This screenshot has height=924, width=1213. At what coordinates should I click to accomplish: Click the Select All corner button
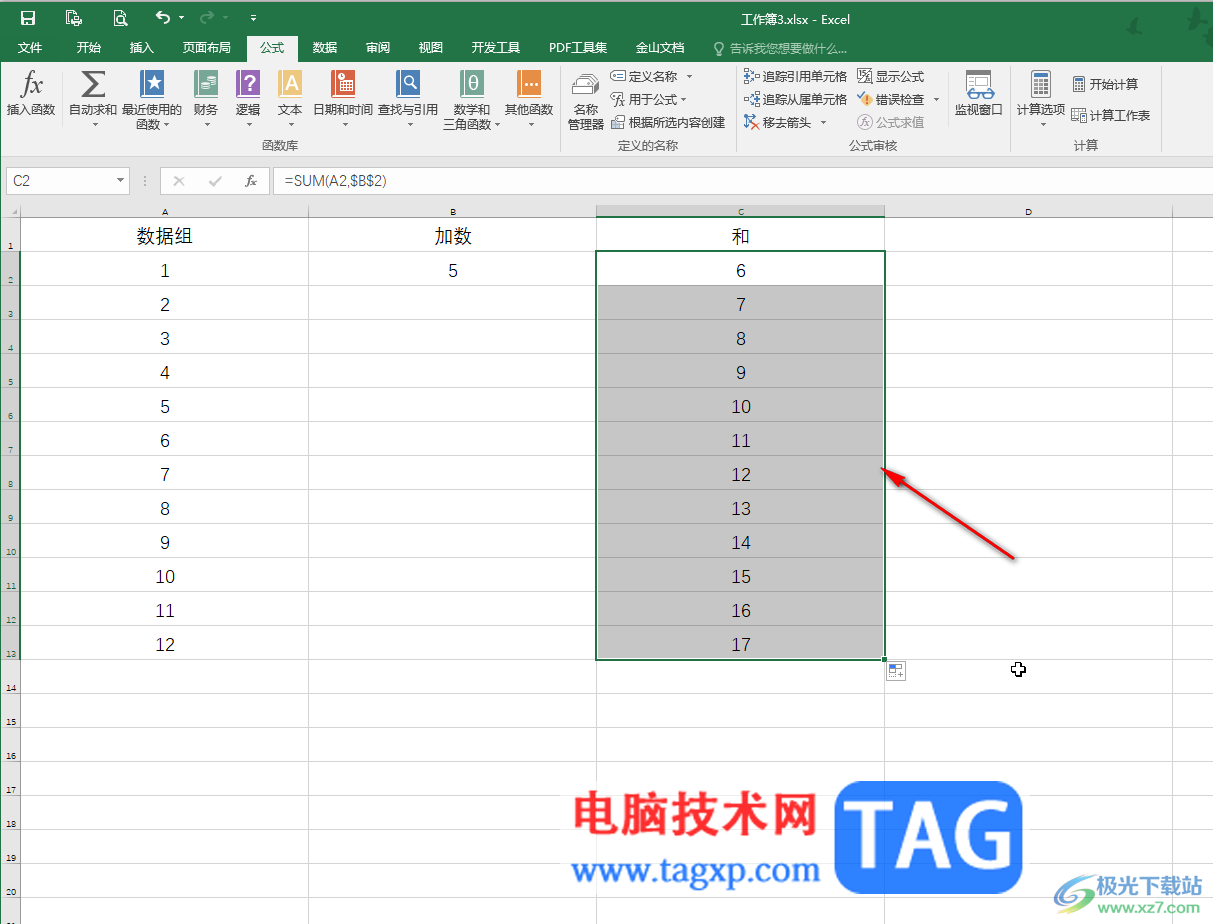(x=10, y=211)
